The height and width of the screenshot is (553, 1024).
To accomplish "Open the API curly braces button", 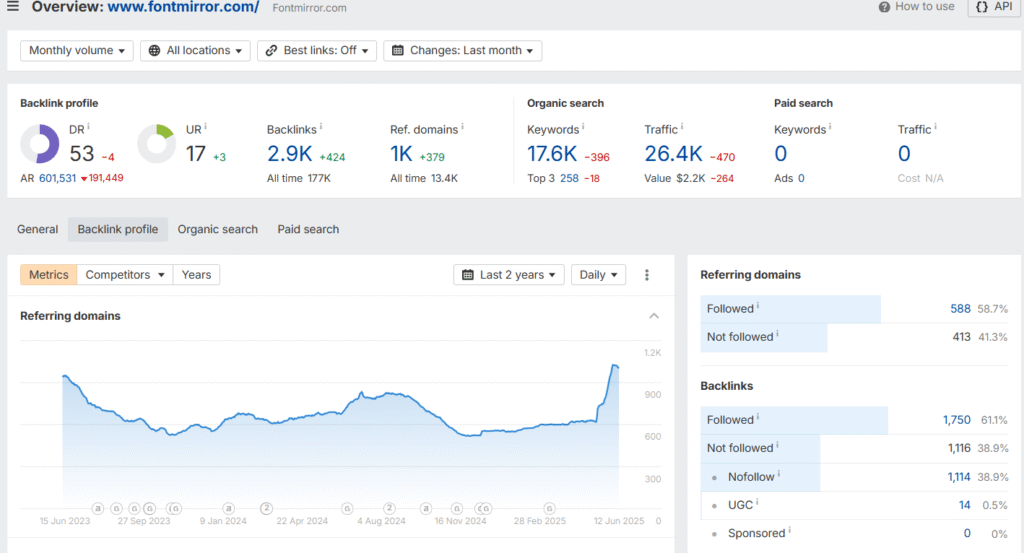I will tap(994, 7).
